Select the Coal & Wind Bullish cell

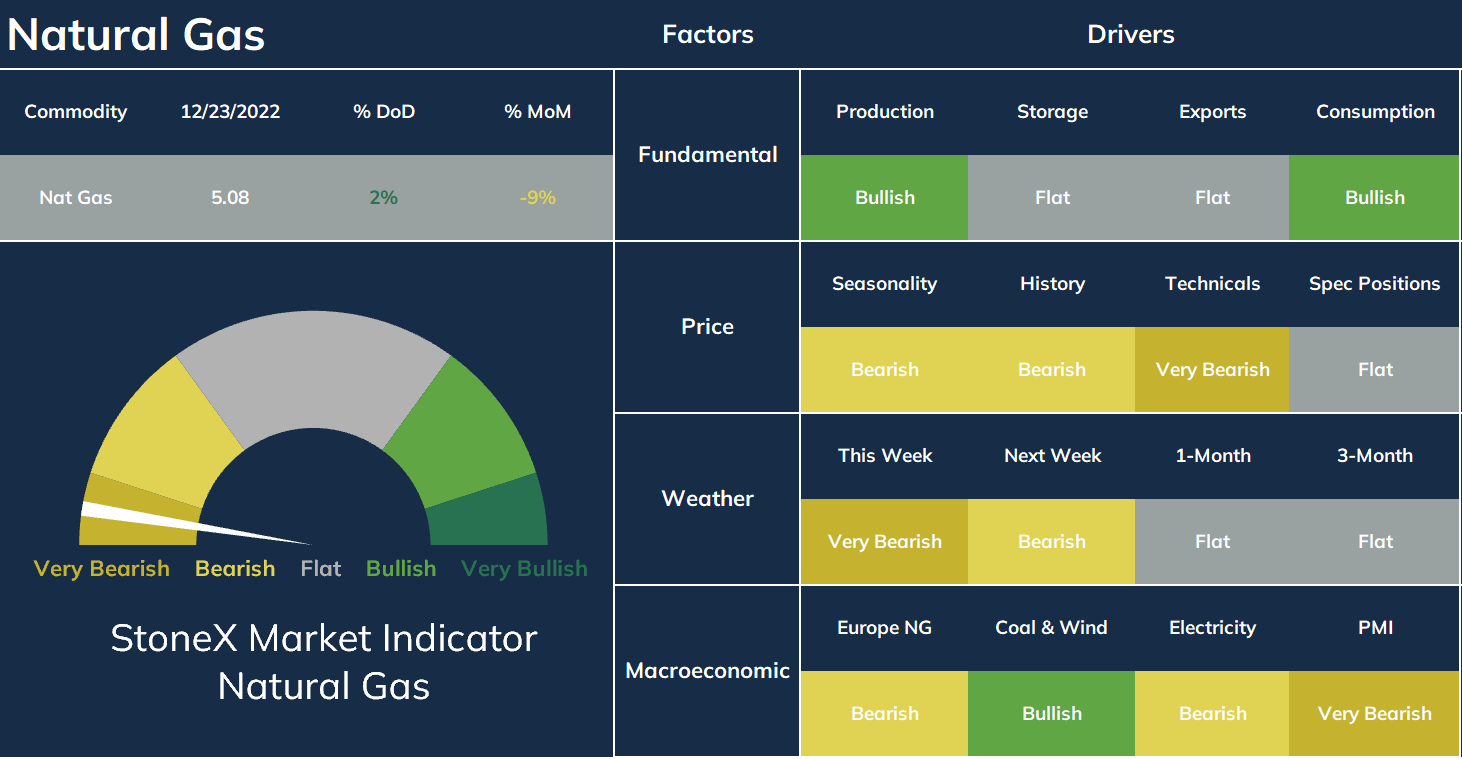(1051, 713)
